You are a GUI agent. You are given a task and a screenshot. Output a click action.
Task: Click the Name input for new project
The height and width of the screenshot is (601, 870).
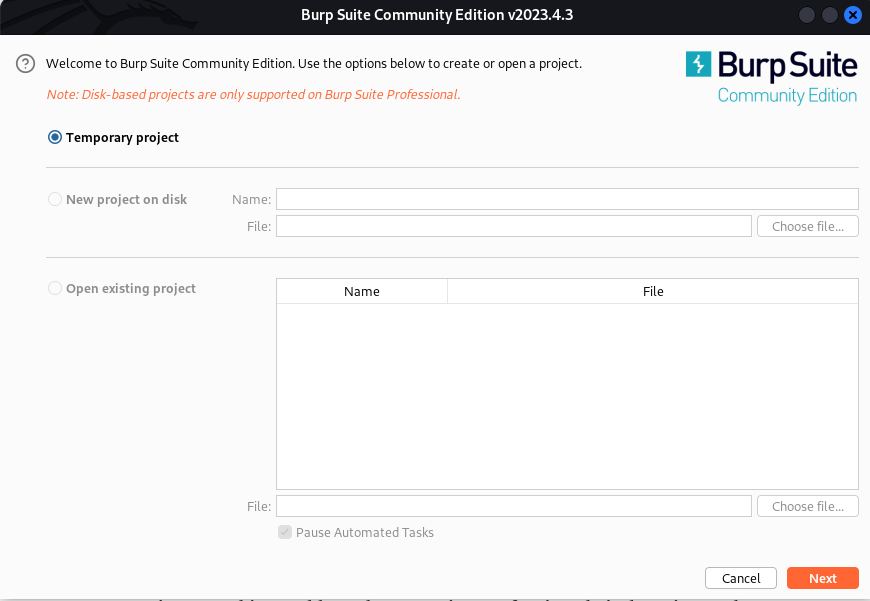[x=567, y=199]
